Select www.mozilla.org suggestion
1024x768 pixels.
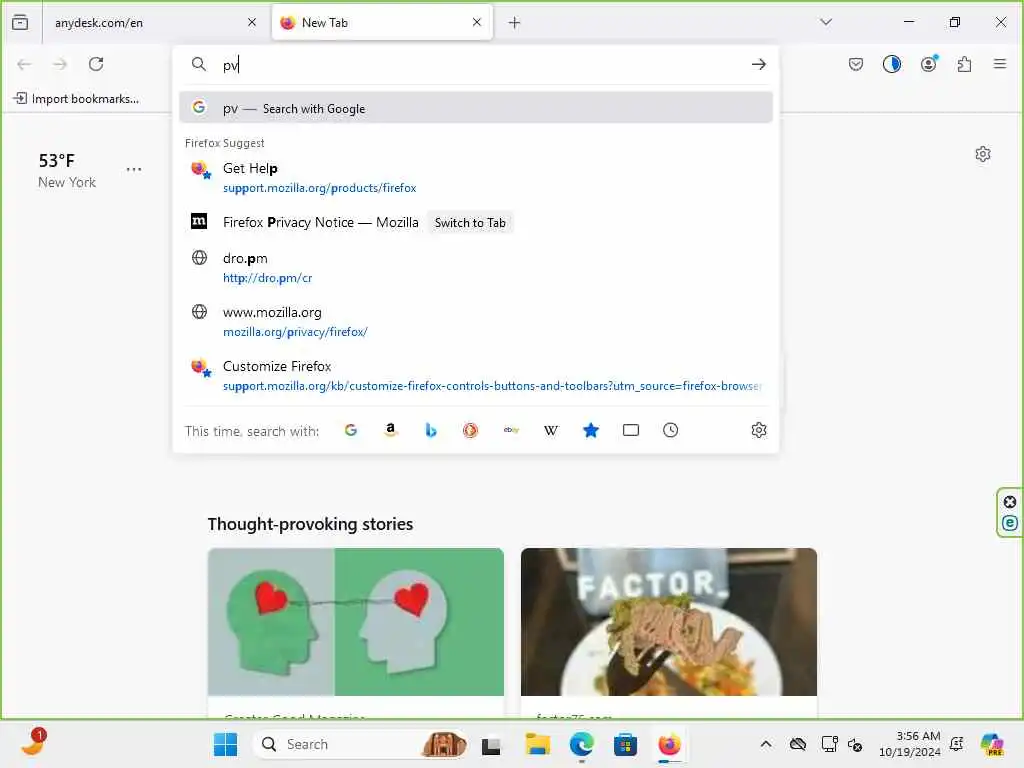tap(475, 322)
